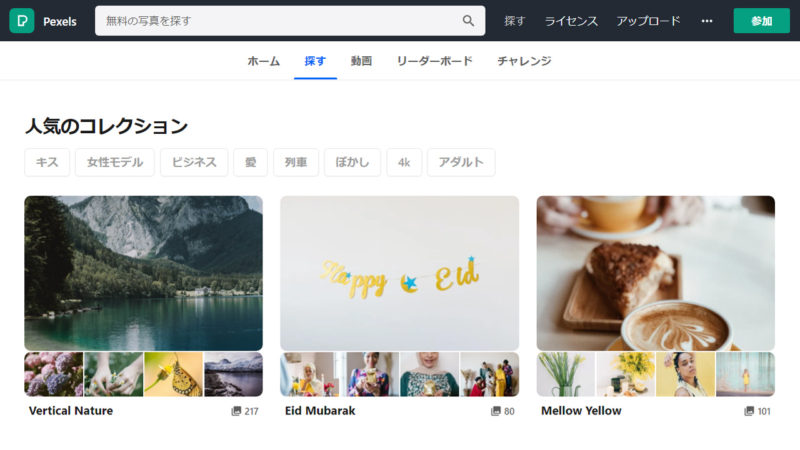This screenshot has width=800, height=450.
Task: Select the ビジネス tag chip
Action: coord(194,162)
